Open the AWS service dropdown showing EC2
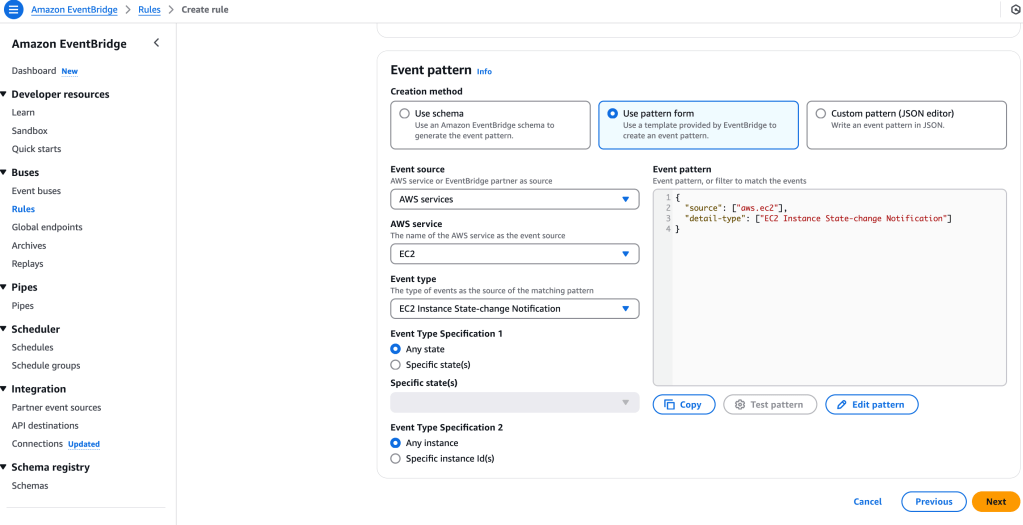 pyautogui.click(x=514, y=254)
